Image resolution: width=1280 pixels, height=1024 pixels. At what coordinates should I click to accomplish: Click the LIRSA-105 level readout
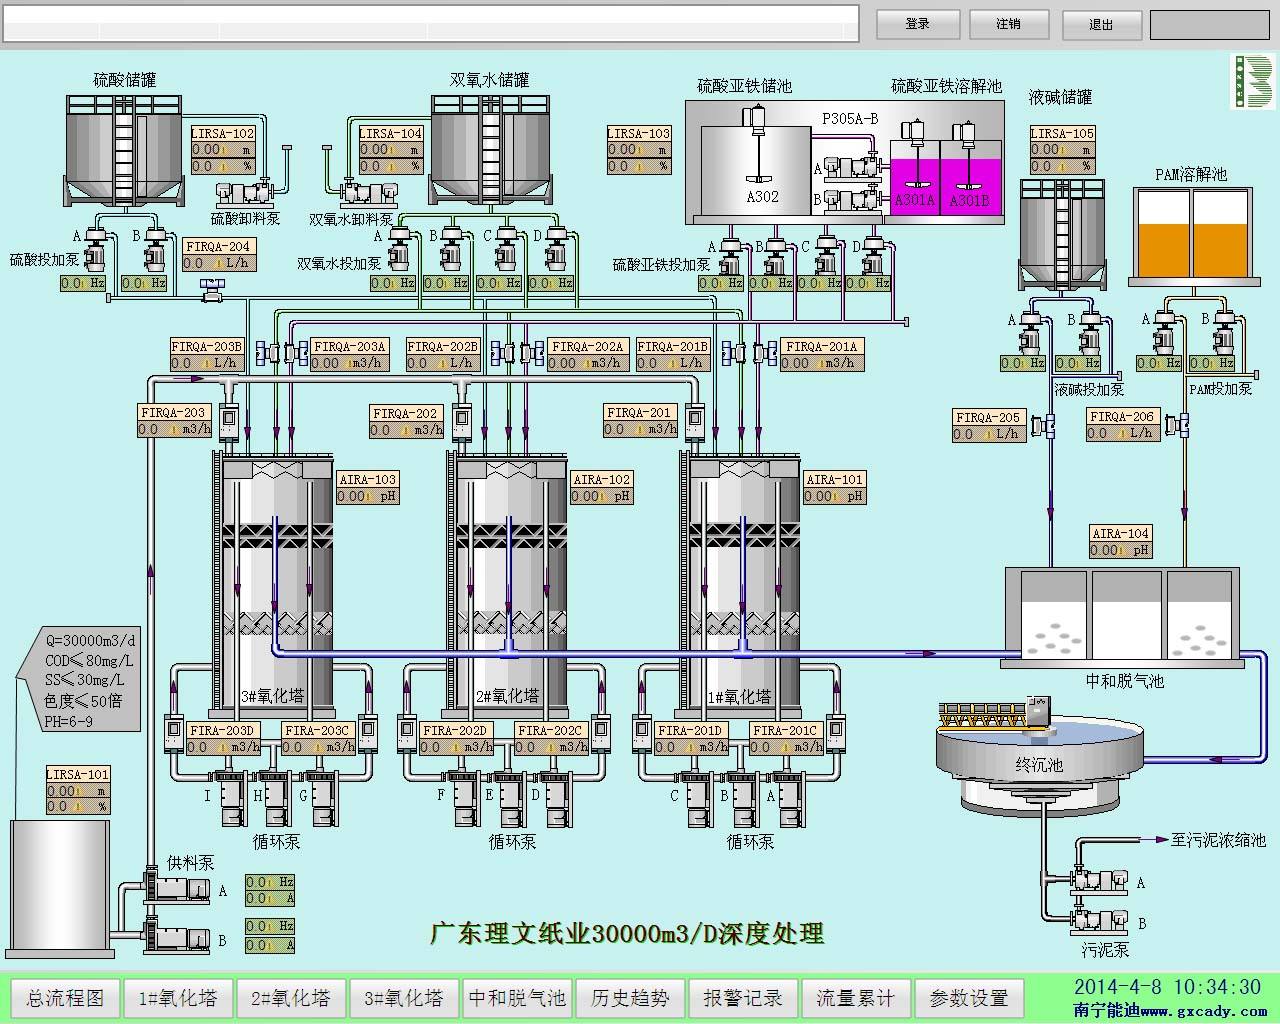(1063, 150)
